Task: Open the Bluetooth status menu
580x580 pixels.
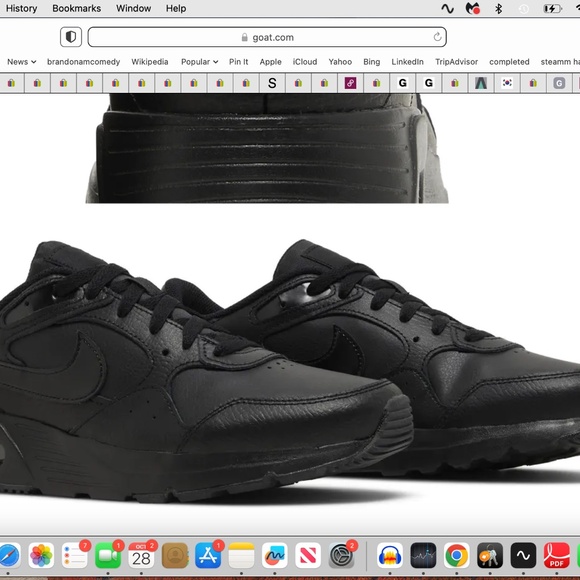Action: pos(498,9)
